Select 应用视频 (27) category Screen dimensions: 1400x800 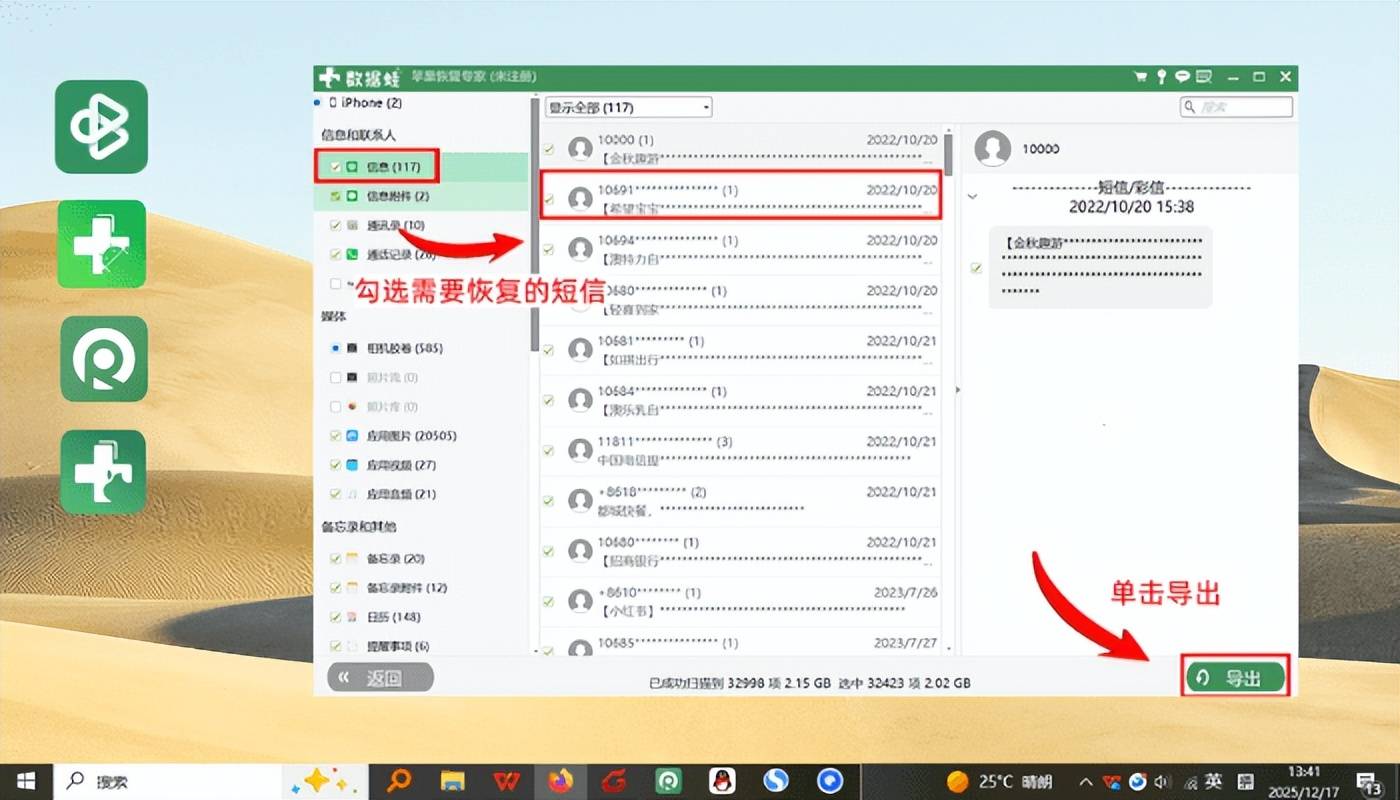[x=401, y=465]
